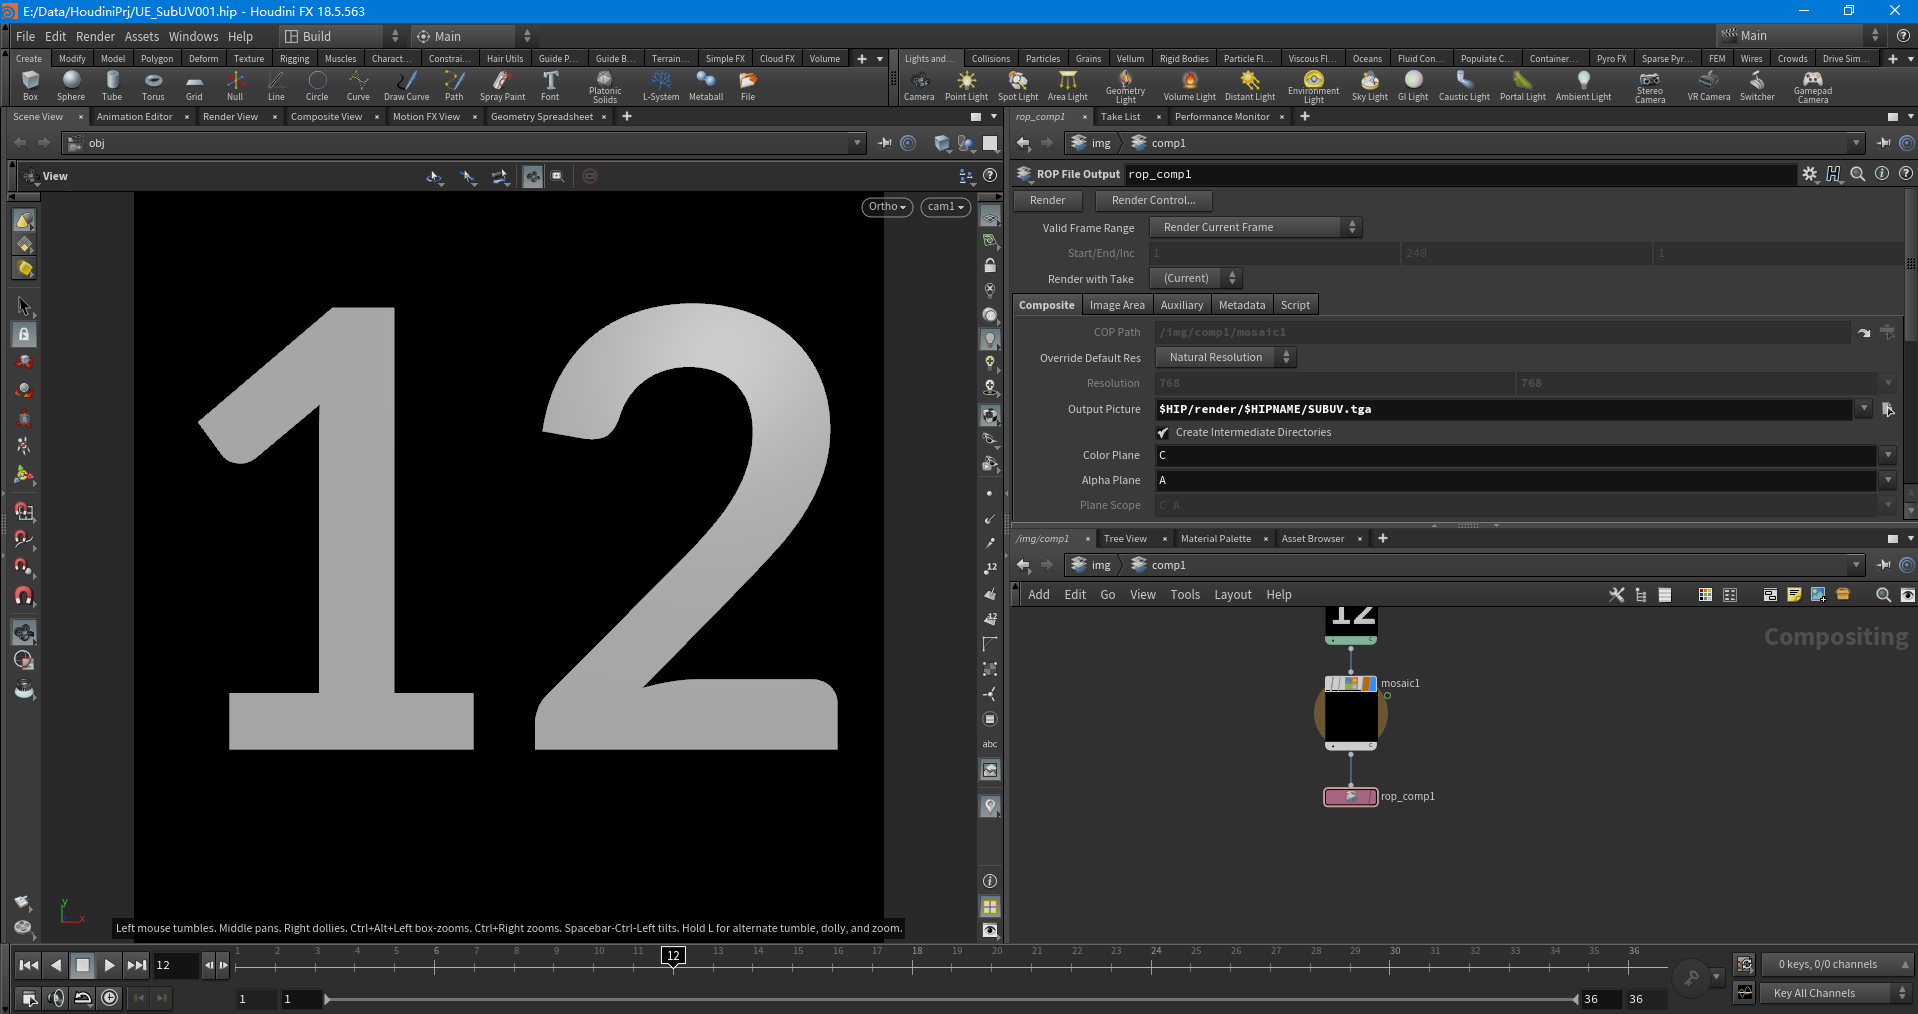
Task: Click frame 24 on the timeline
Action: click(1152, 966)
